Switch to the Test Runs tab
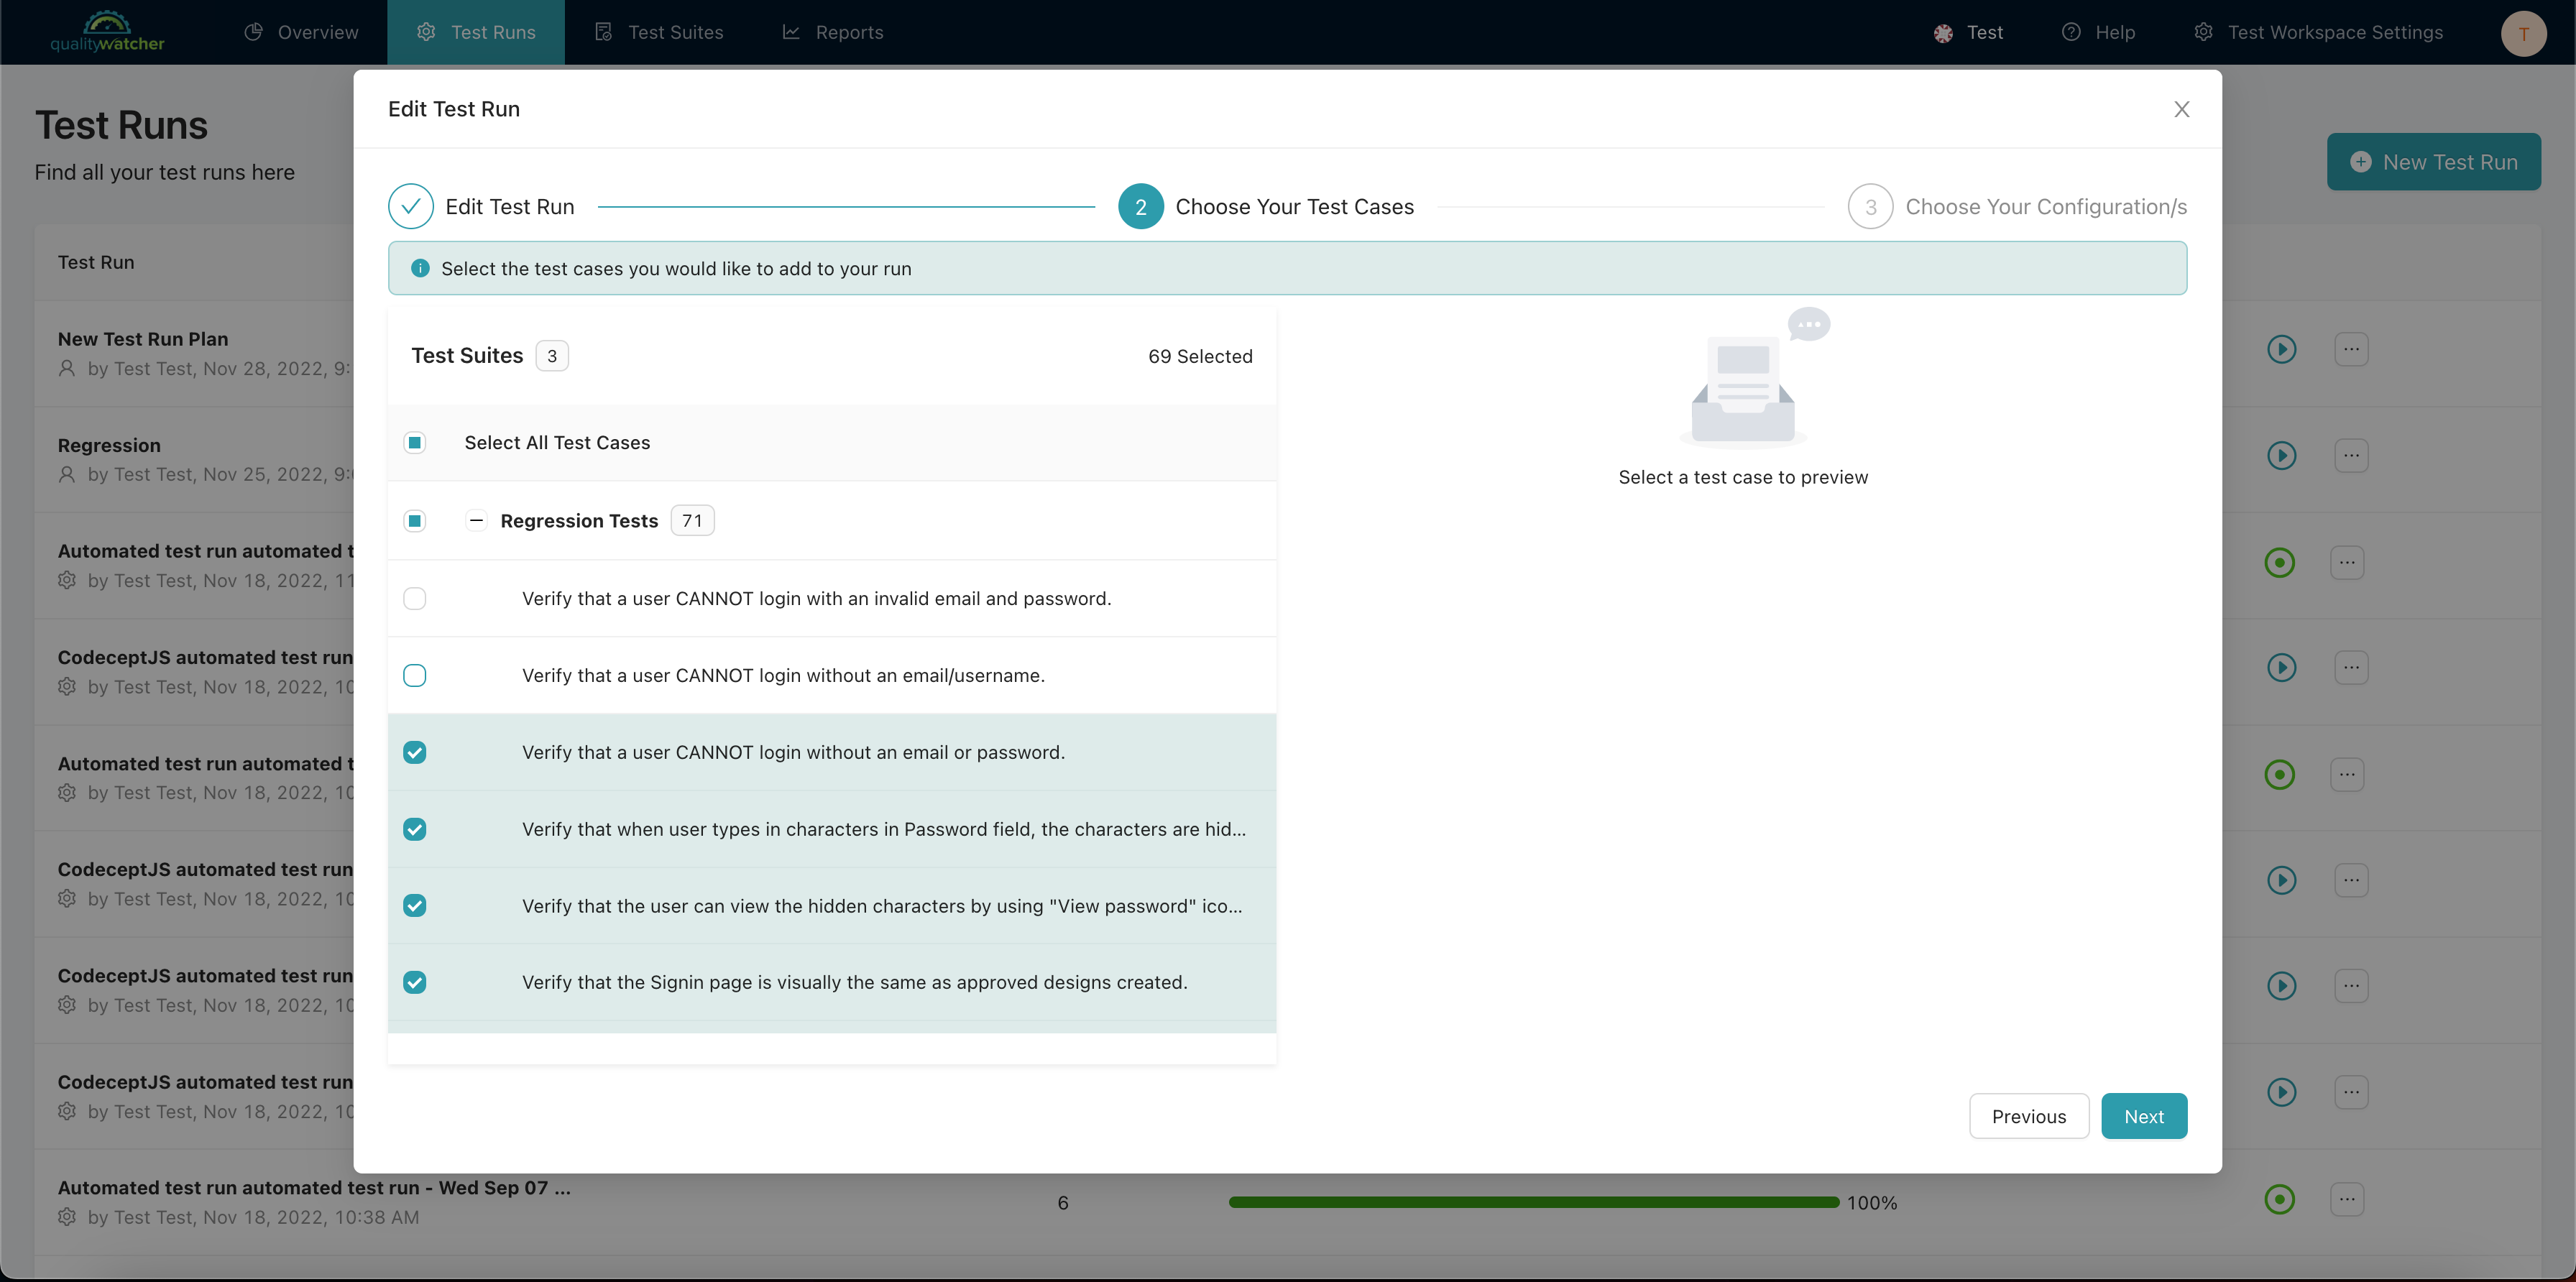The height and width of the screenshot is (1282, 2576). tap(476, 32)
